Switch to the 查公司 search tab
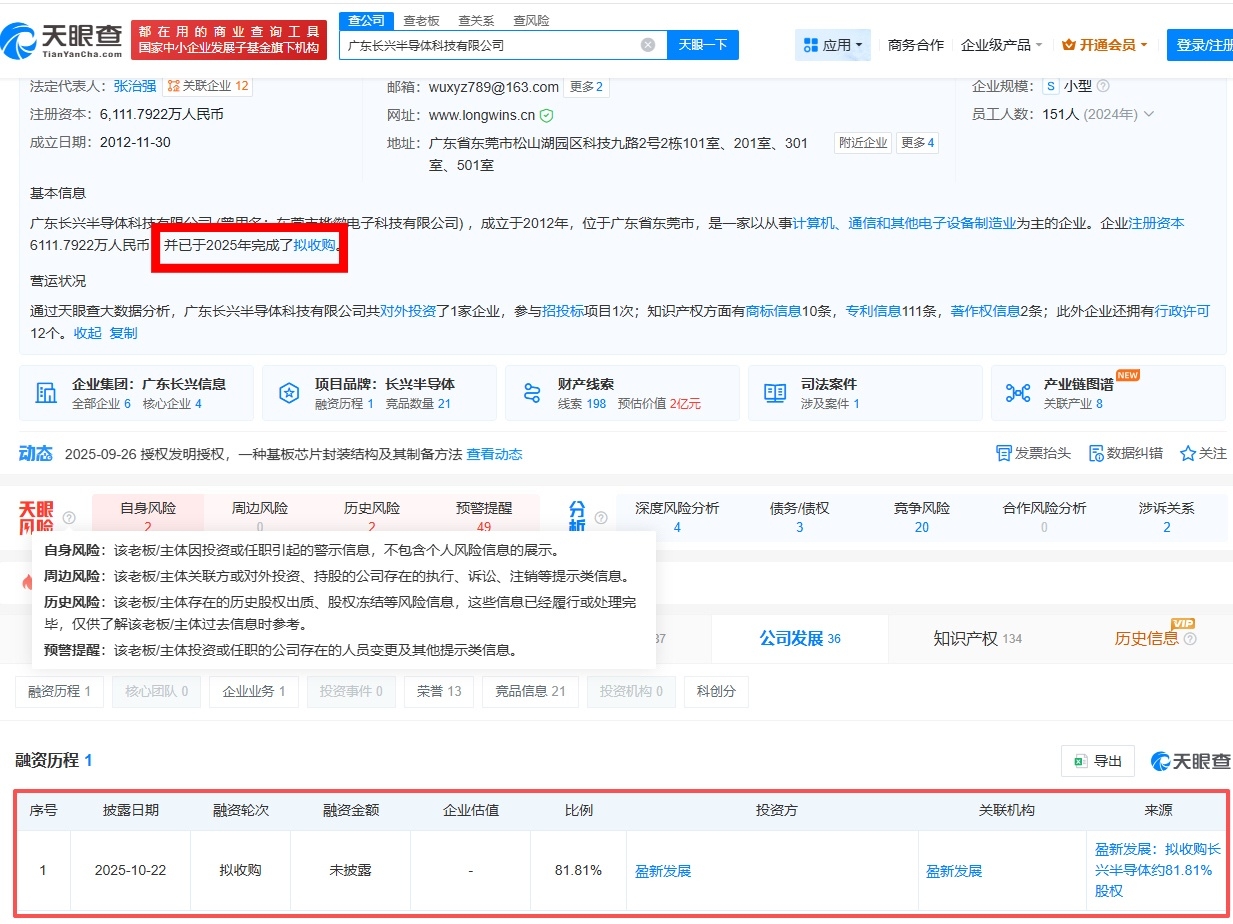The height and width of the screenshot is (924, 1233). [364, 20]
